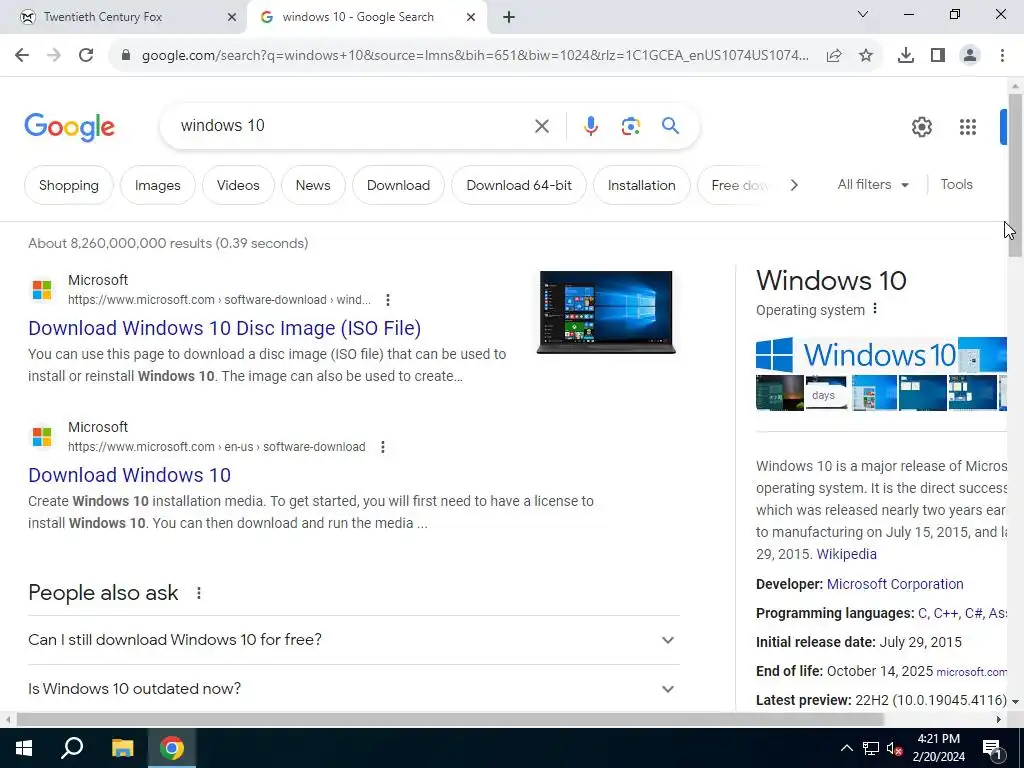This screenshot has height=768, width=1024.
Task: Select the Download 64-bit chip
Action: coord(519,185)
